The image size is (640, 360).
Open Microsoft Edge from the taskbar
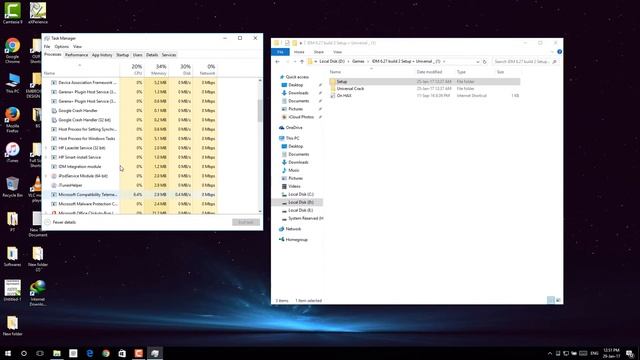90,353
